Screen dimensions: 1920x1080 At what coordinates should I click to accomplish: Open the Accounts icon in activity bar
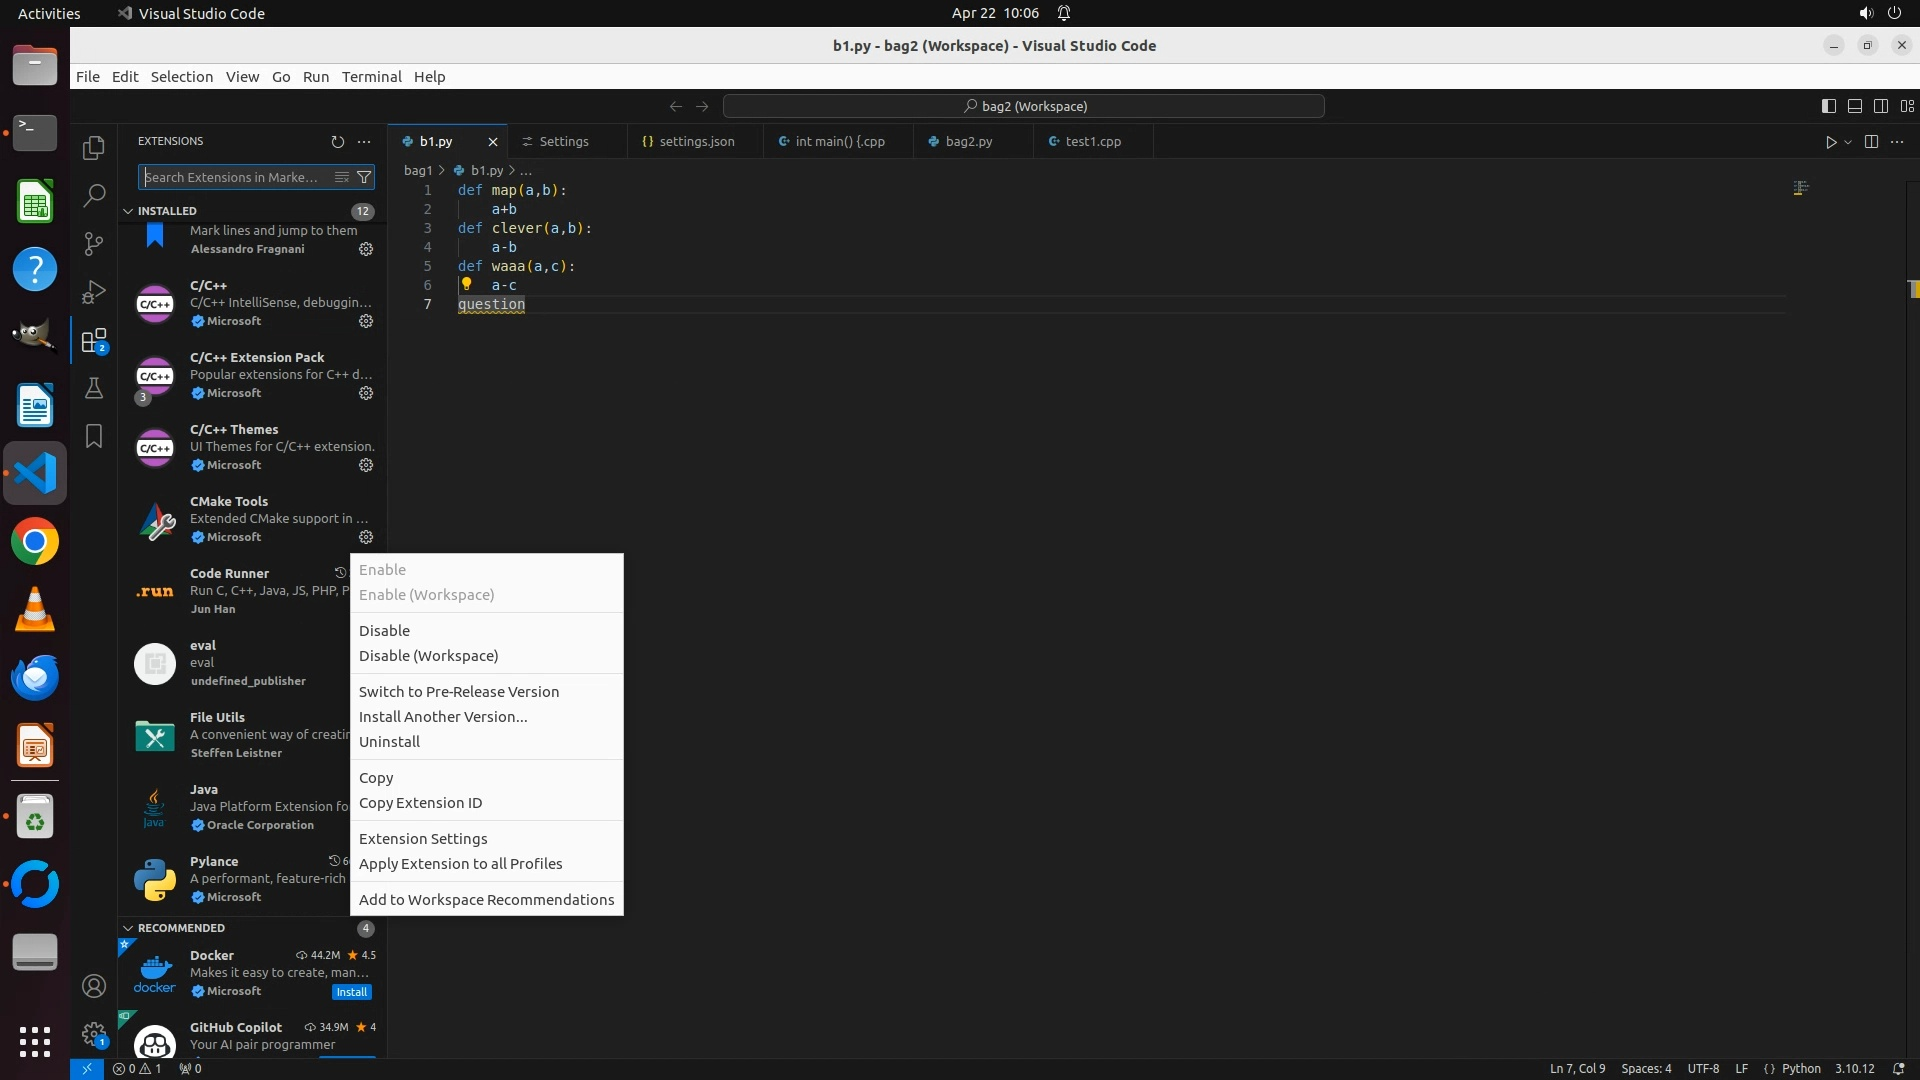94,987
